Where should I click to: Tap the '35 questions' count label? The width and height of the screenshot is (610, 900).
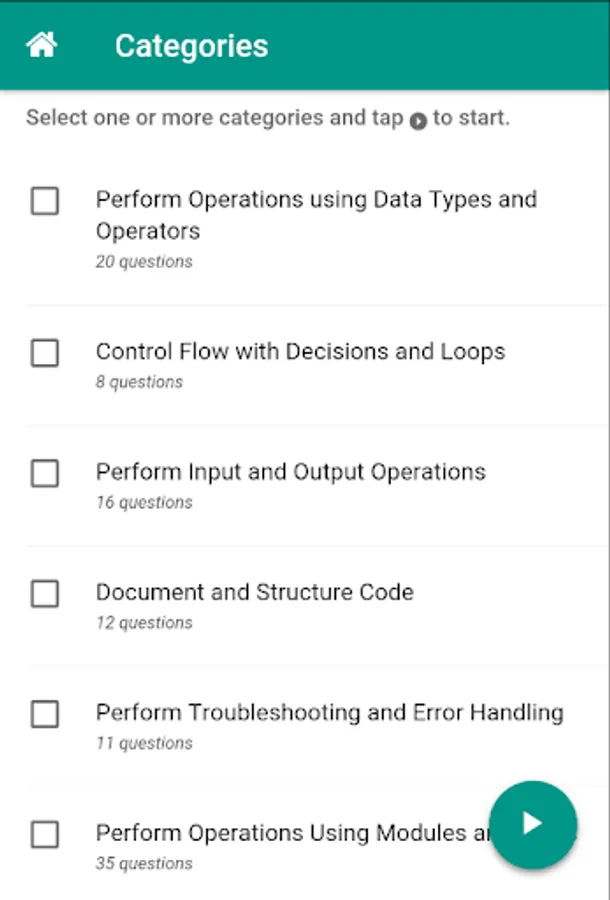[144, 864]
